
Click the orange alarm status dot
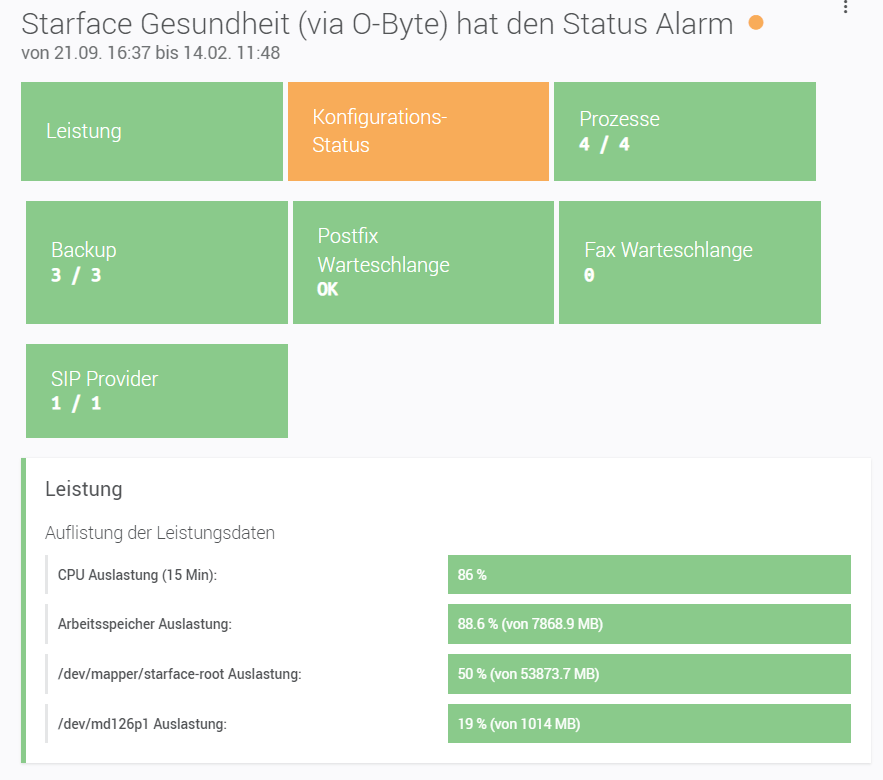tap(756, 23)
